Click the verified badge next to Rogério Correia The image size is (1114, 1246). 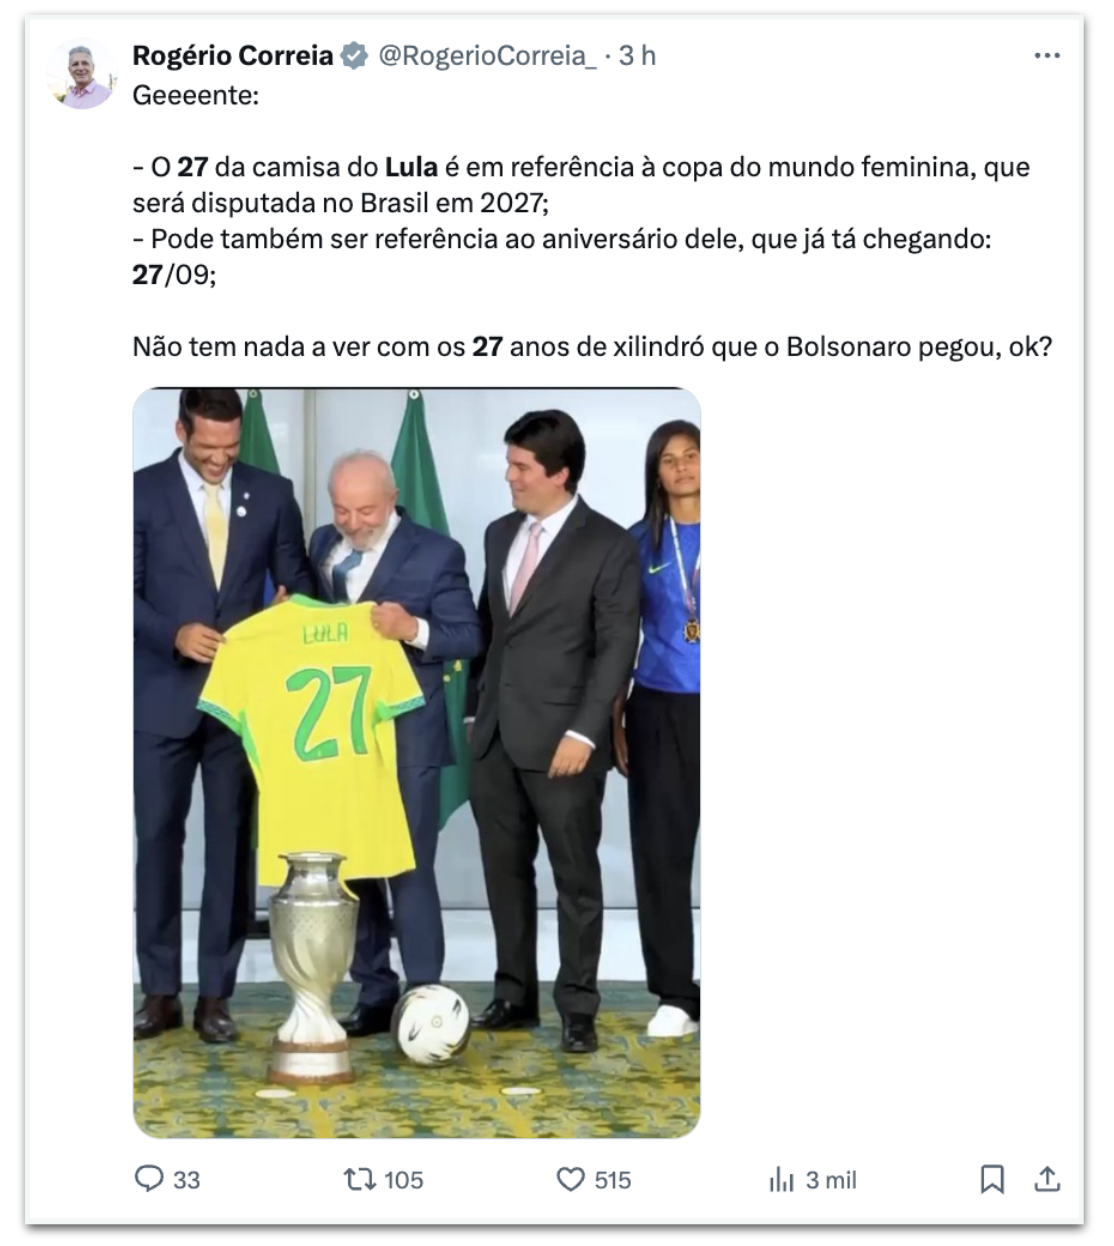click(x=354, y=56)
